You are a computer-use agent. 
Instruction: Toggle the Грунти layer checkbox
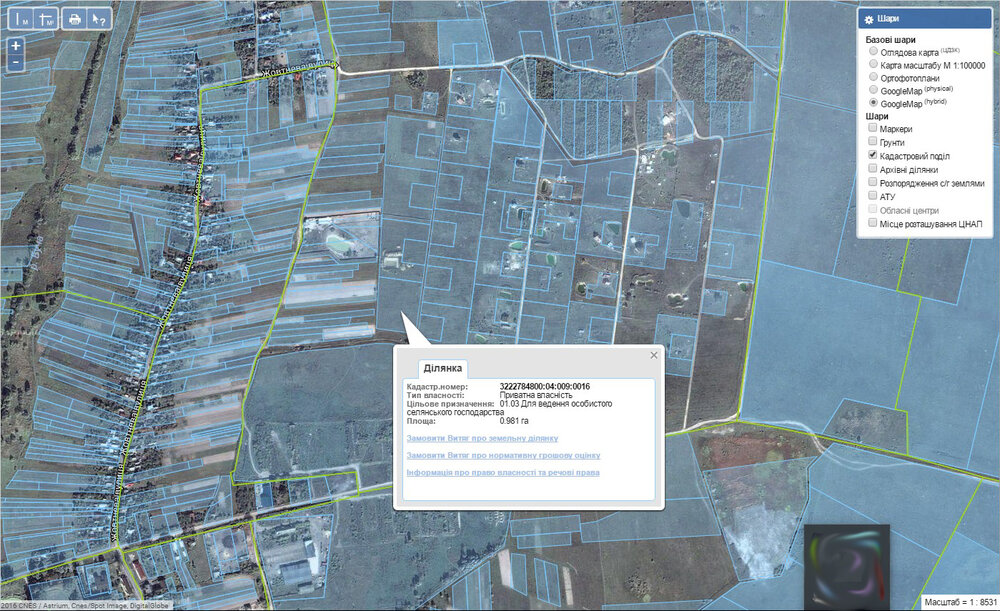(872, 141)
